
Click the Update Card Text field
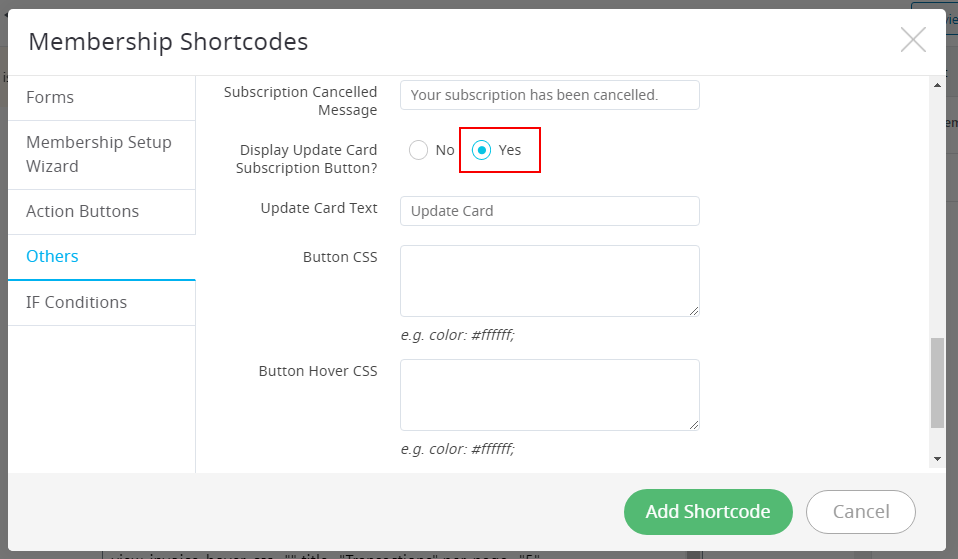(x=550, y=211)
